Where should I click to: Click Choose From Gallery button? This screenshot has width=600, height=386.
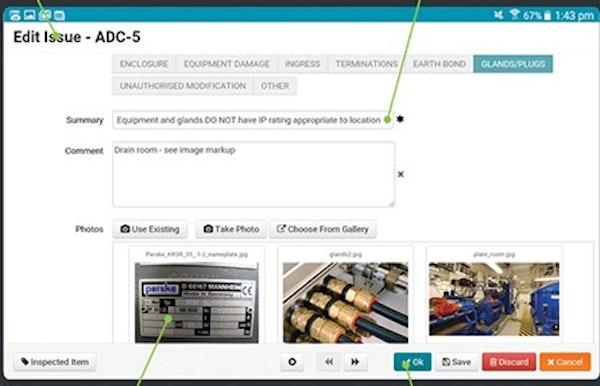point(323,229)
